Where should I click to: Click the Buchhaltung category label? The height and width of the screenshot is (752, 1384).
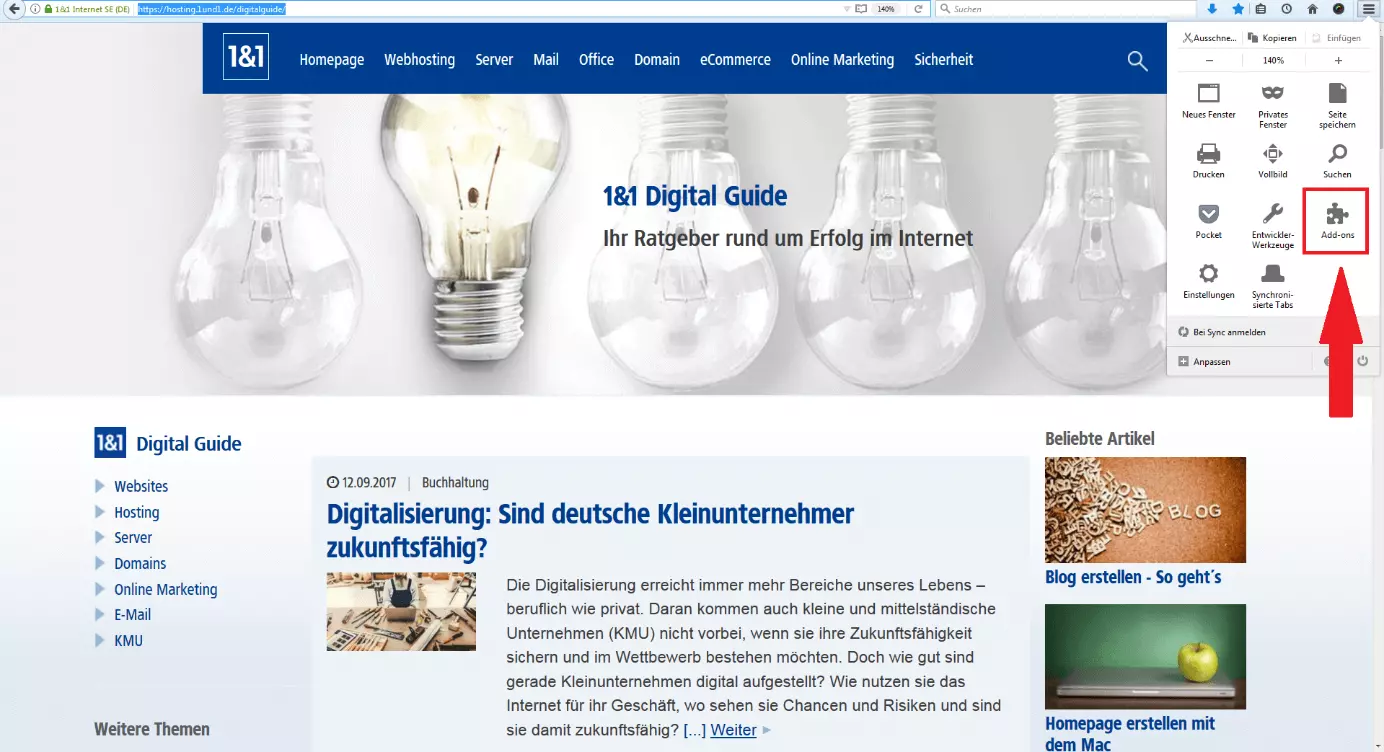pos(455,482)
